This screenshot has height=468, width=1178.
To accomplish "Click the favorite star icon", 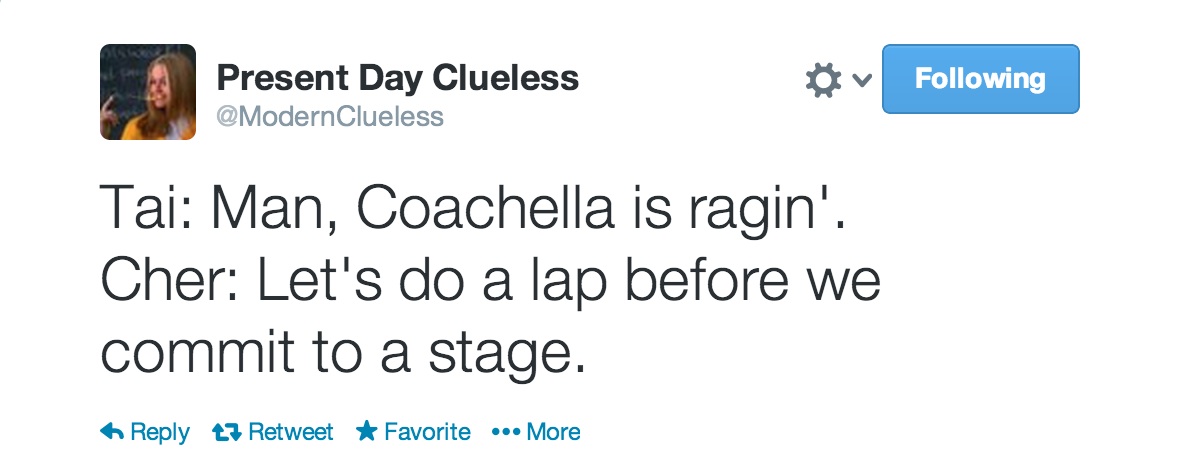I will pyautogui.click(x=367, y=432).
